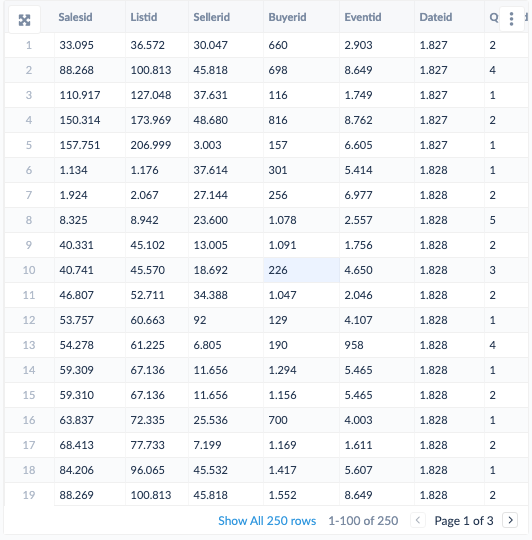Sort by the Sellerid column header
Viewport: 532px width, 540px height.
coord(211,17)
